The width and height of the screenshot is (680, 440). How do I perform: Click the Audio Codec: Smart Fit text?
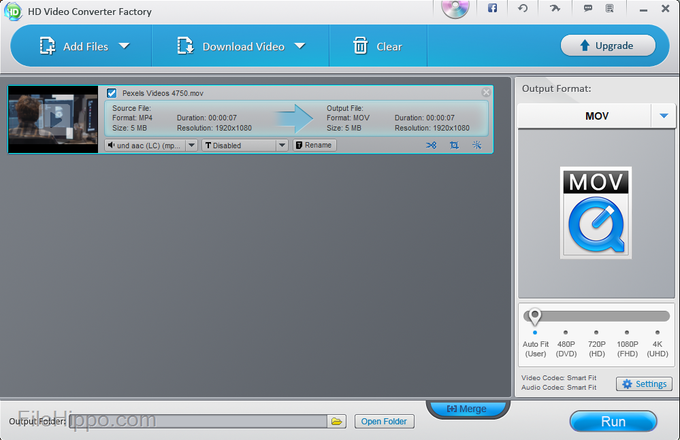[x=559, y=388]
